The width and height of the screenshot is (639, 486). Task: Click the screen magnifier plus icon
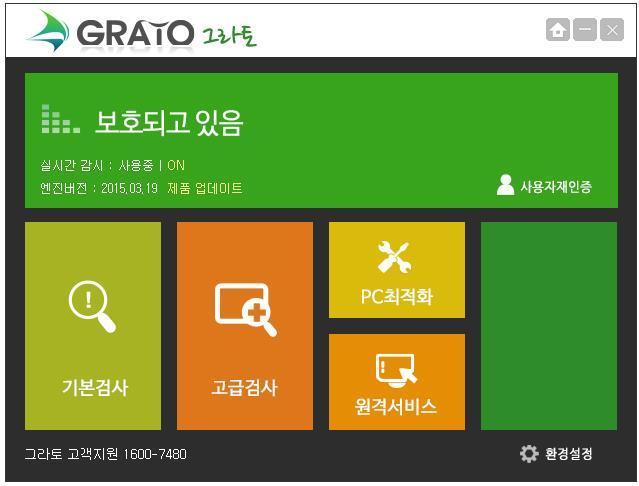click(246, 310)
